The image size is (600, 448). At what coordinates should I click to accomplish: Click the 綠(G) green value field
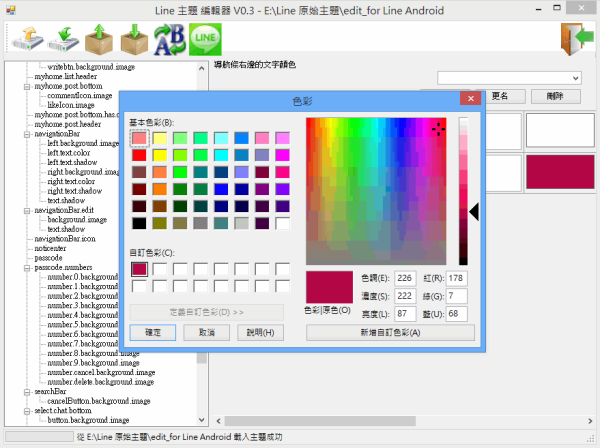point(457,296)
